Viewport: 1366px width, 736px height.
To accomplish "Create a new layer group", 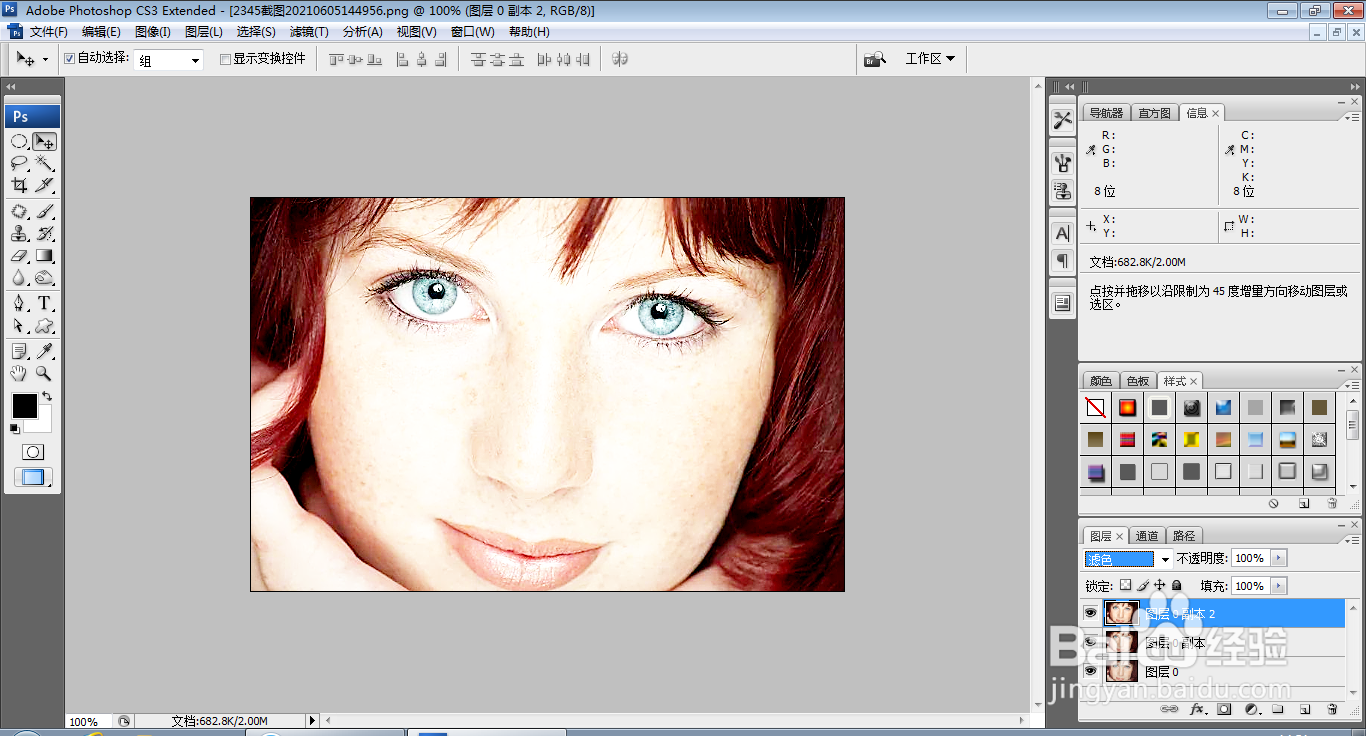I will pos(1278,709).
